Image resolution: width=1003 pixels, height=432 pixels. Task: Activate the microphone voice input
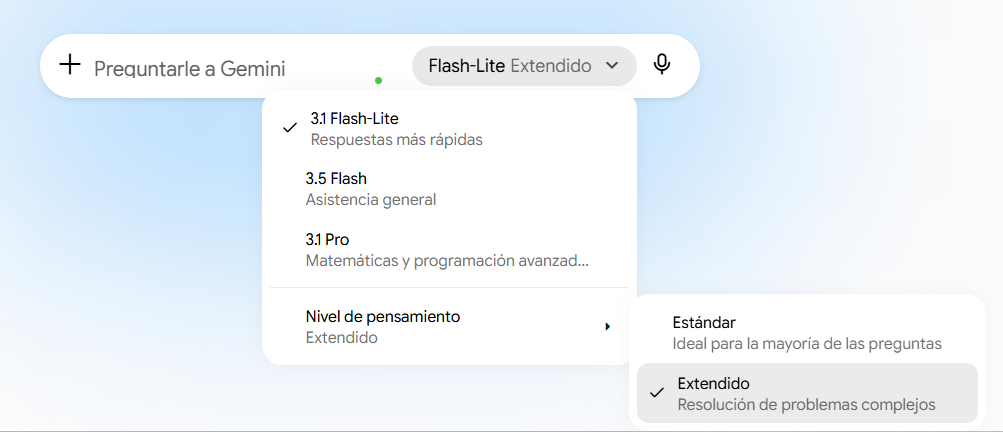pyautogui.click(x=662, y=65)
